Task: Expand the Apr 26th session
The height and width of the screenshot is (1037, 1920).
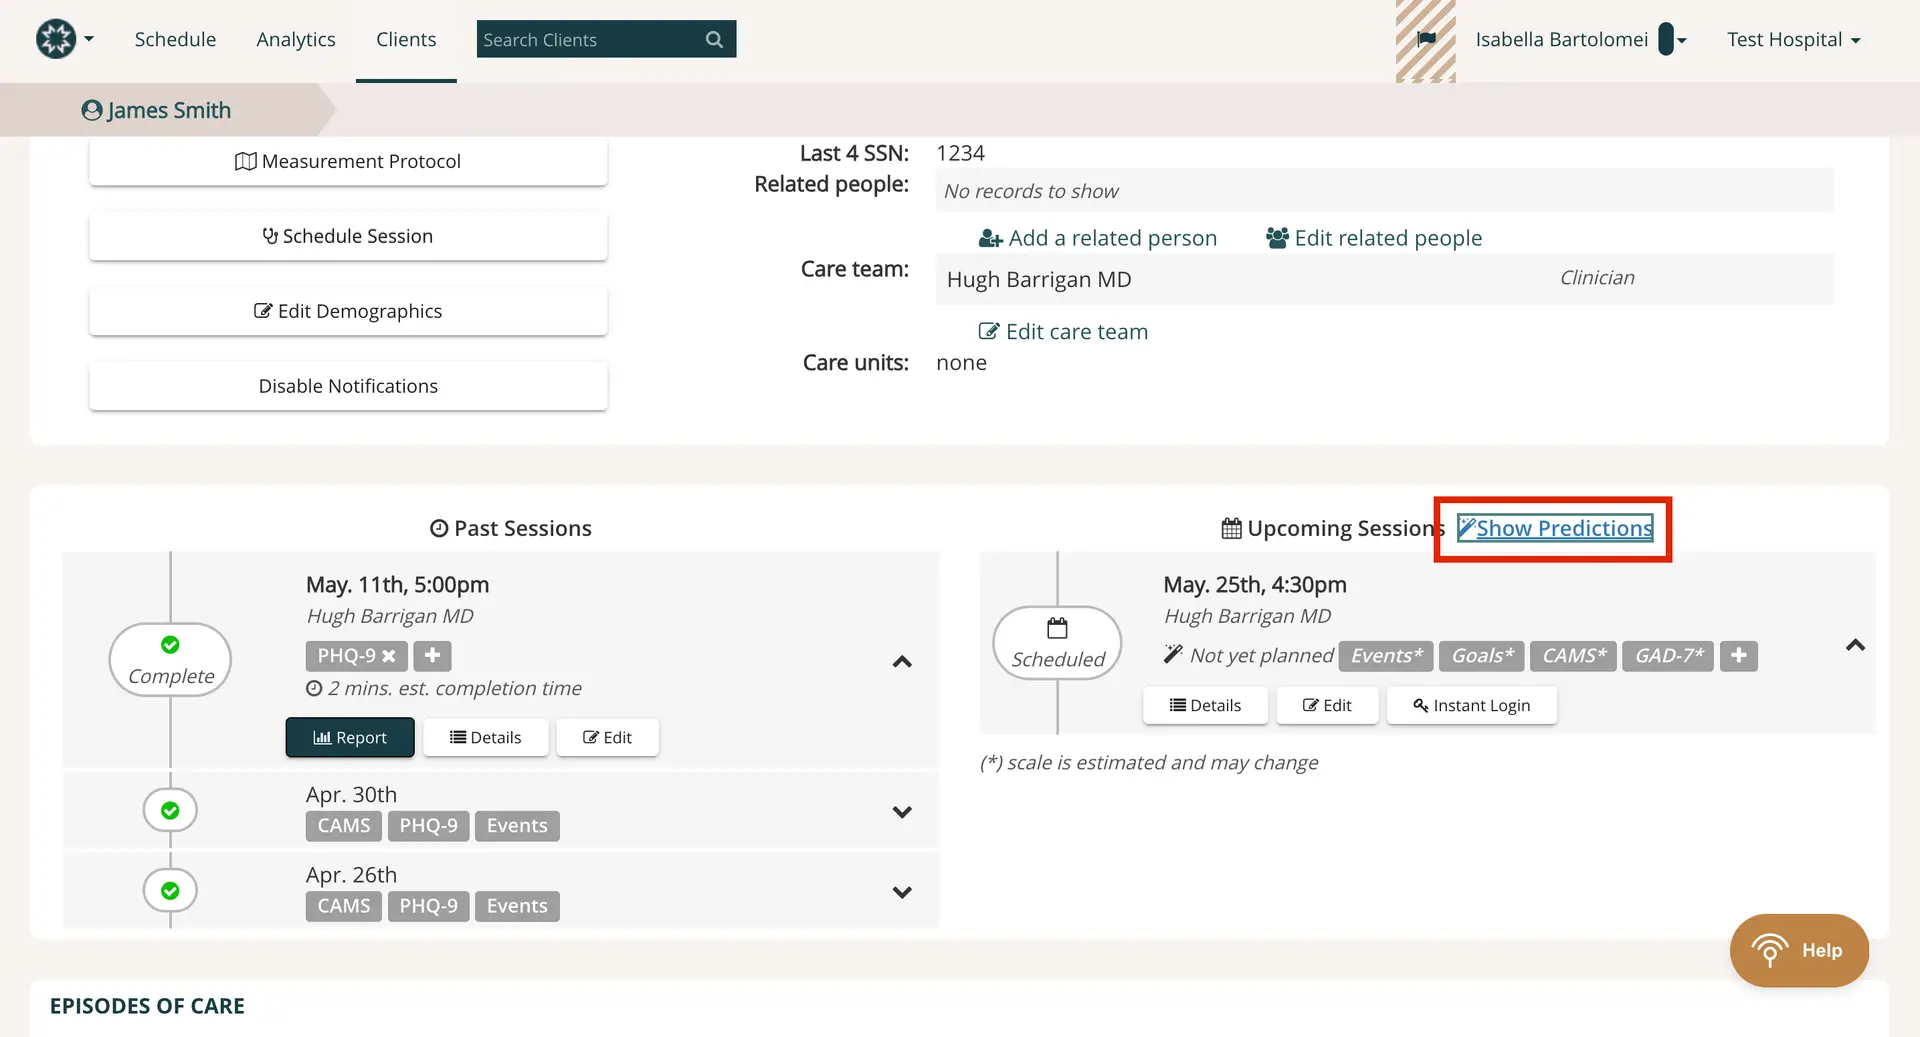Action: (x=902, y=891)
